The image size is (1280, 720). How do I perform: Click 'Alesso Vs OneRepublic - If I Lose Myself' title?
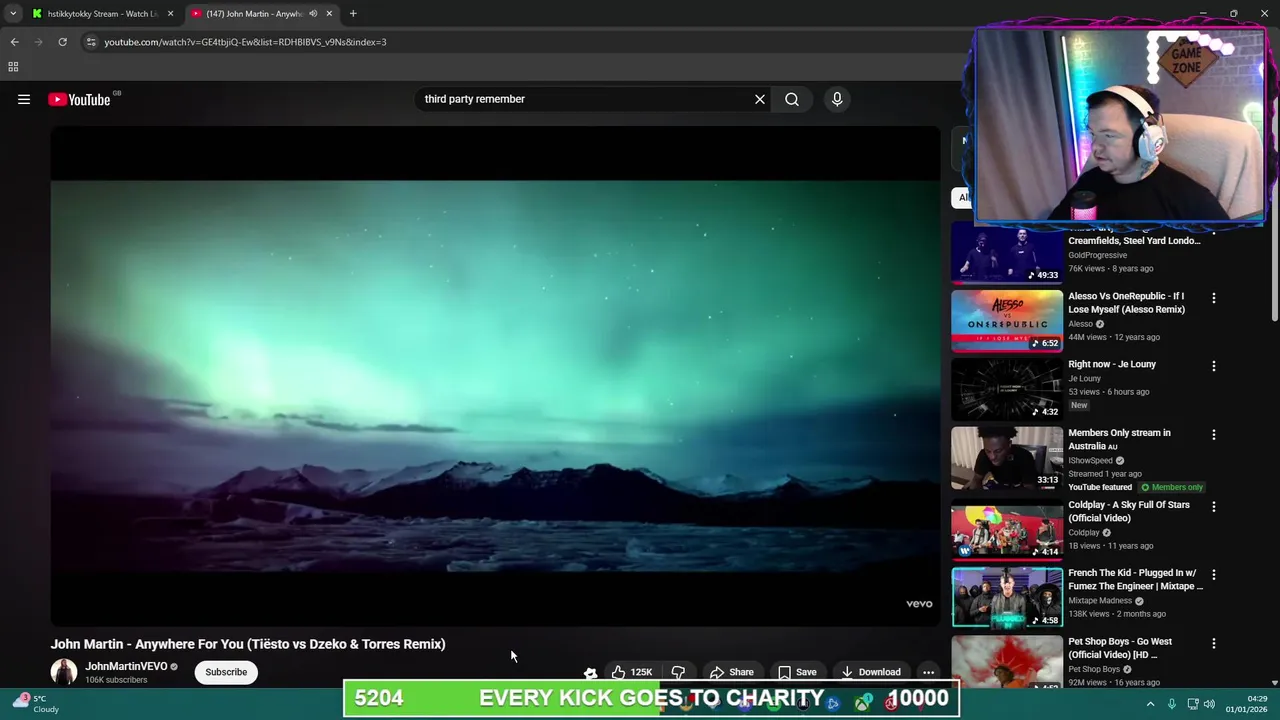pyautogui.click(x=1127, y=303)
